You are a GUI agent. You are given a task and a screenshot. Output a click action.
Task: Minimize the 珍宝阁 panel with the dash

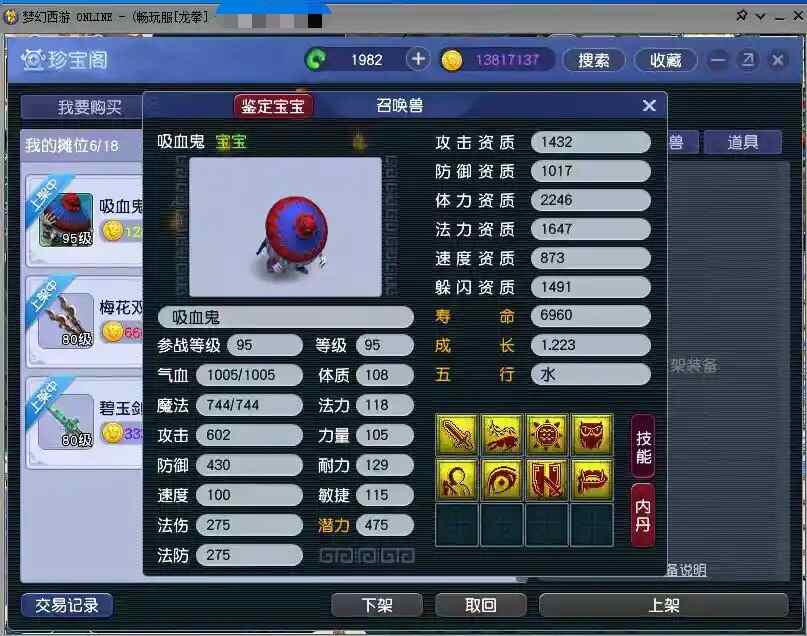(718, 60)
